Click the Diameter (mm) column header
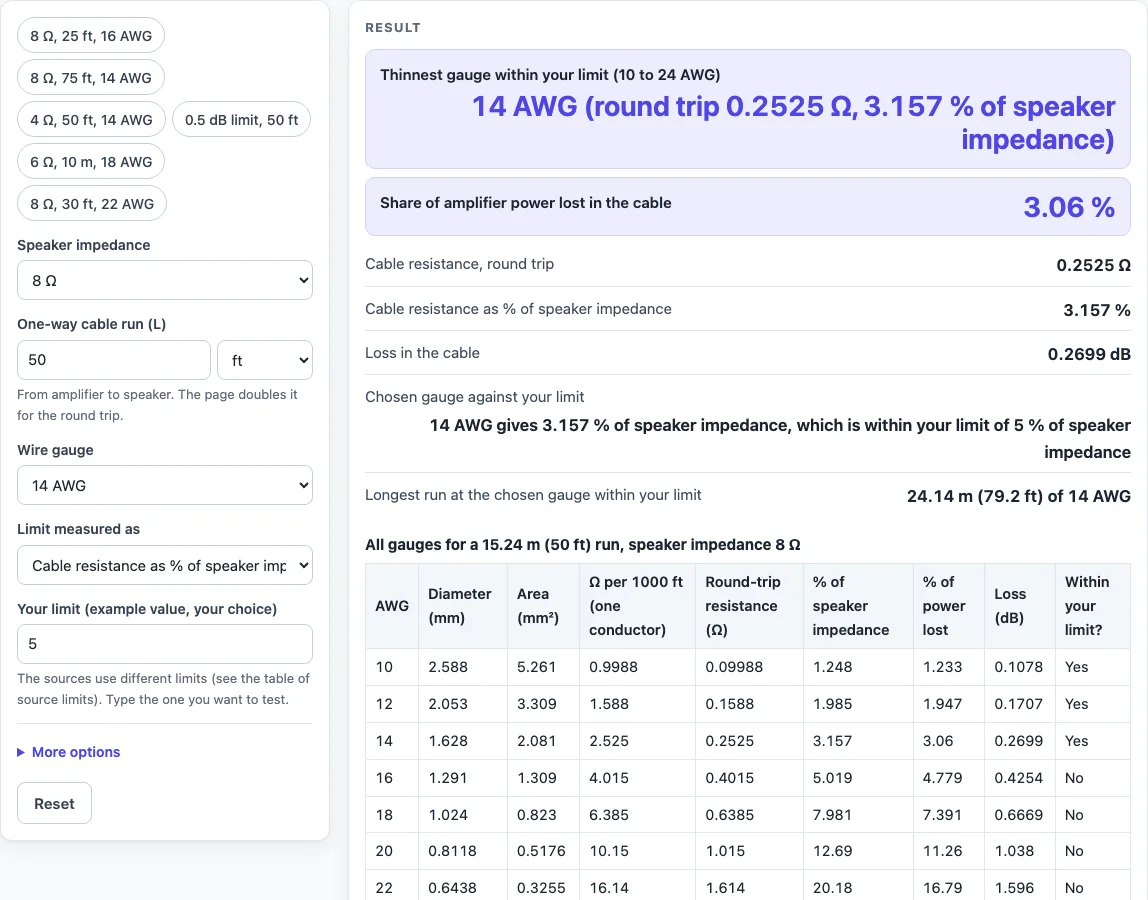 pos(462,606)
